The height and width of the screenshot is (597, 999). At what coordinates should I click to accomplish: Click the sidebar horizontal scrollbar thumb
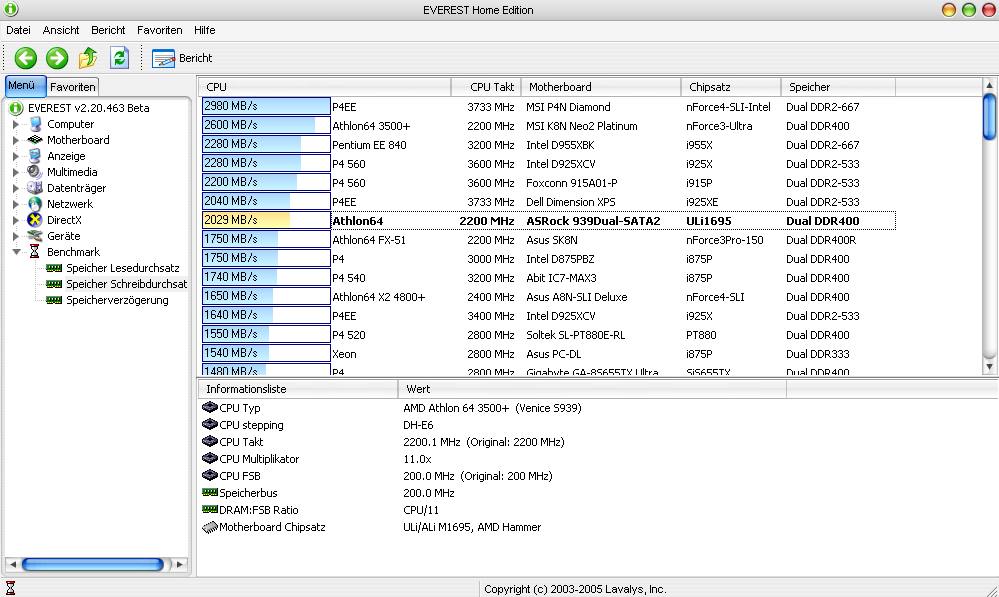click(x=92, y=565)
